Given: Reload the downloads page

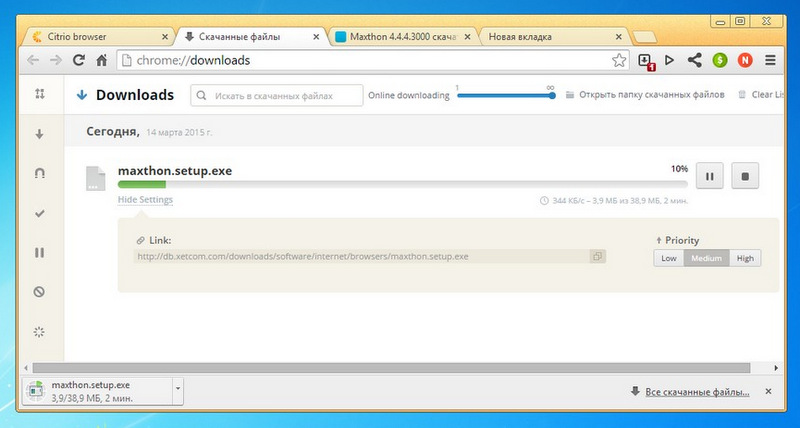Looking at the screenshot, I should [78, 60].
